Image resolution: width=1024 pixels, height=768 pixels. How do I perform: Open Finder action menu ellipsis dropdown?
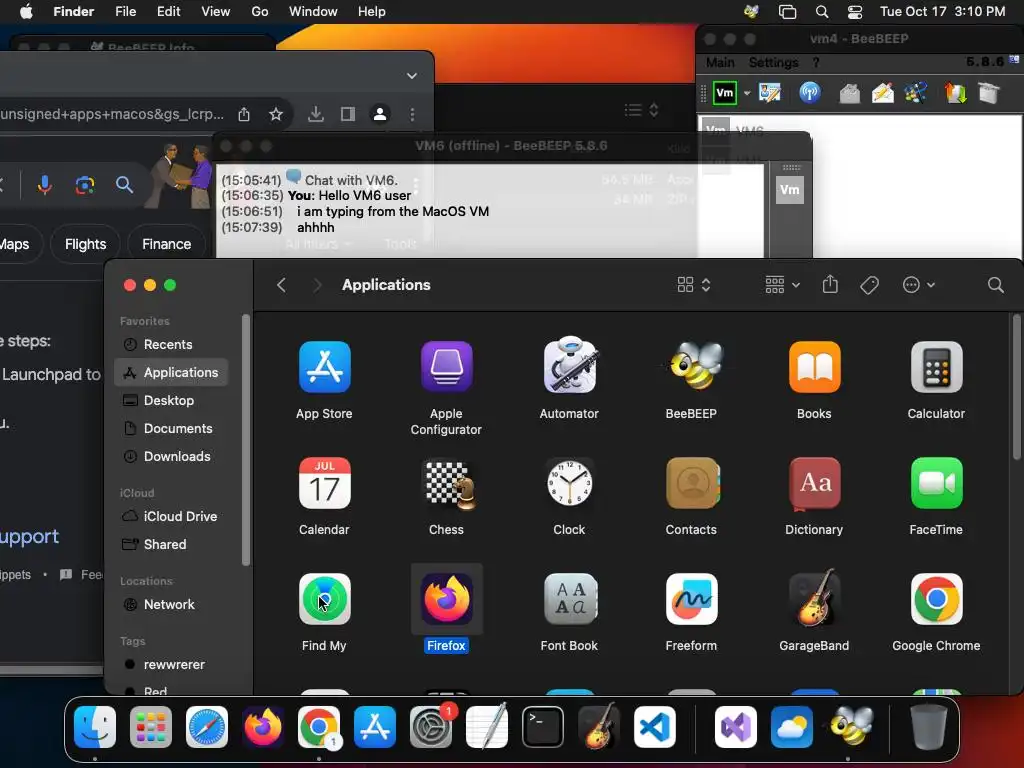click(x=919, y=285)
